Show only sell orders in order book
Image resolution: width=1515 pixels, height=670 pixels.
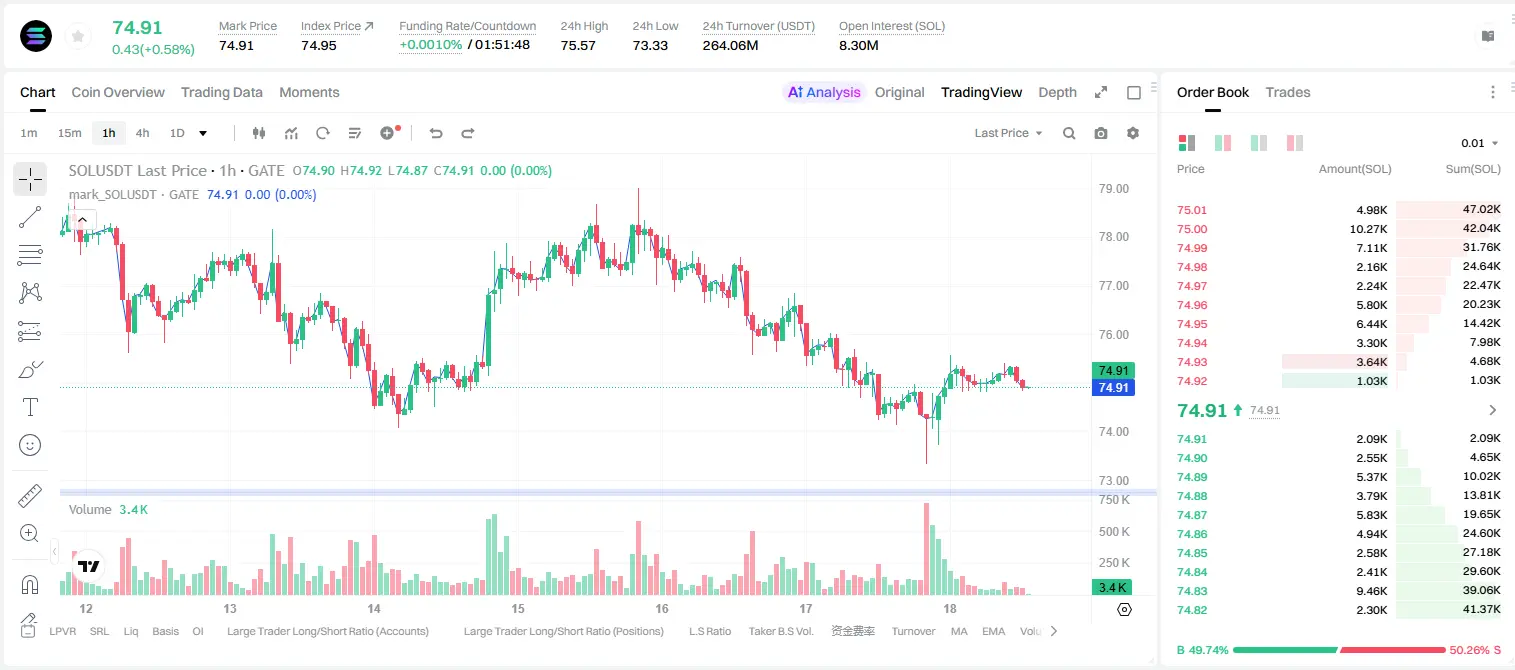(1295, 143)
